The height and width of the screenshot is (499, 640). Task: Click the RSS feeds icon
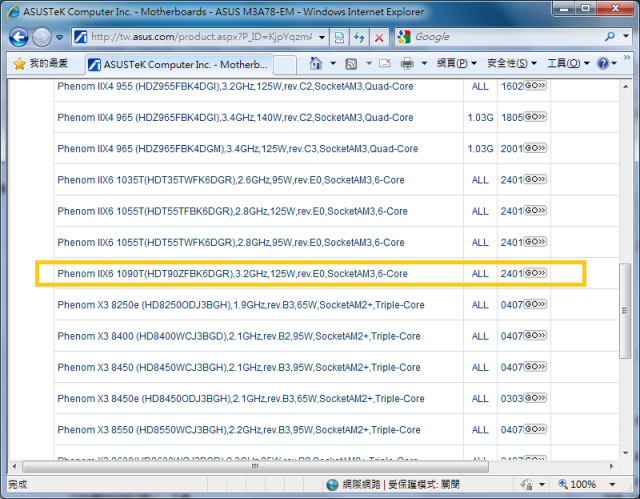pyautogui.click(x=351, y=64)
